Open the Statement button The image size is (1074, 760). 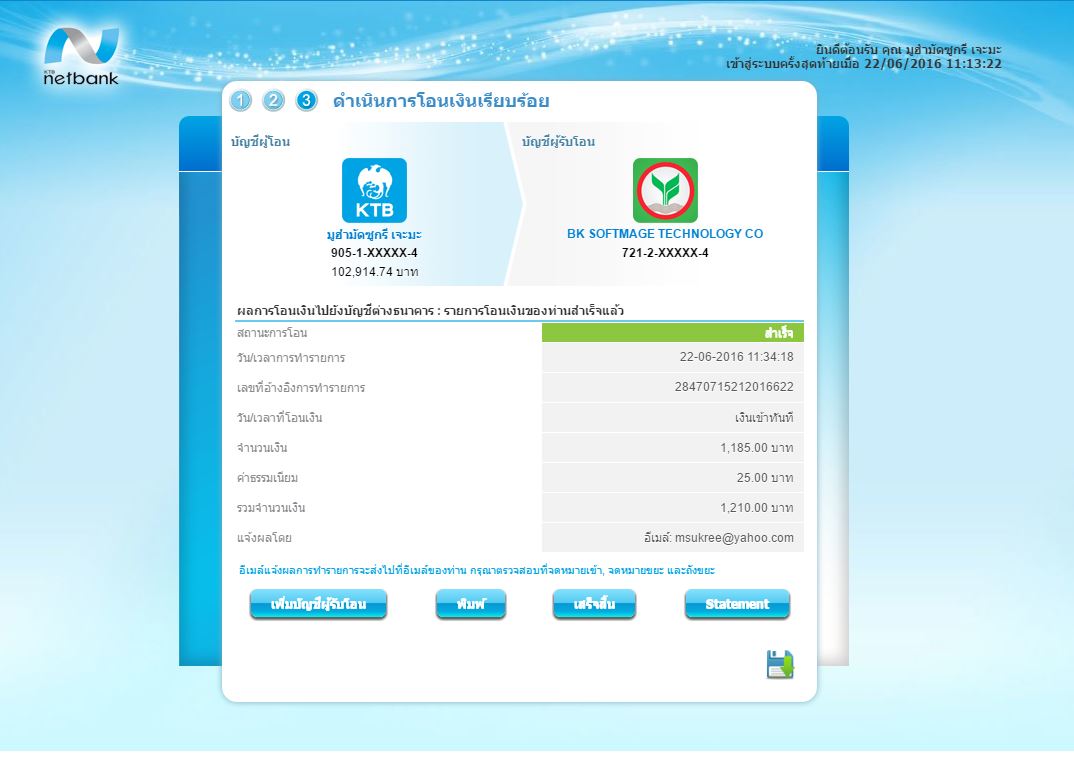tap(737, 604)
